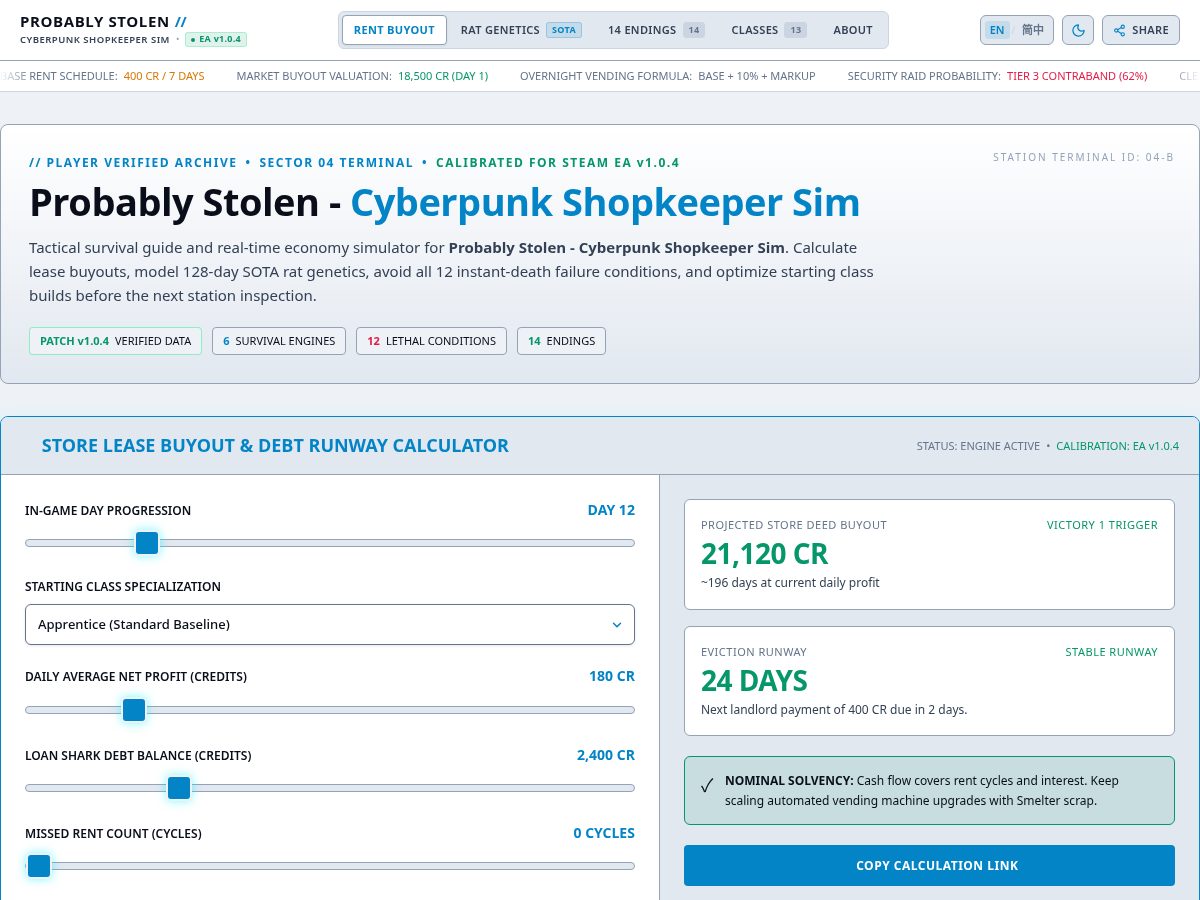Open the Rat Genetics tab
The image size is (1200, 900).
point(519,30)
